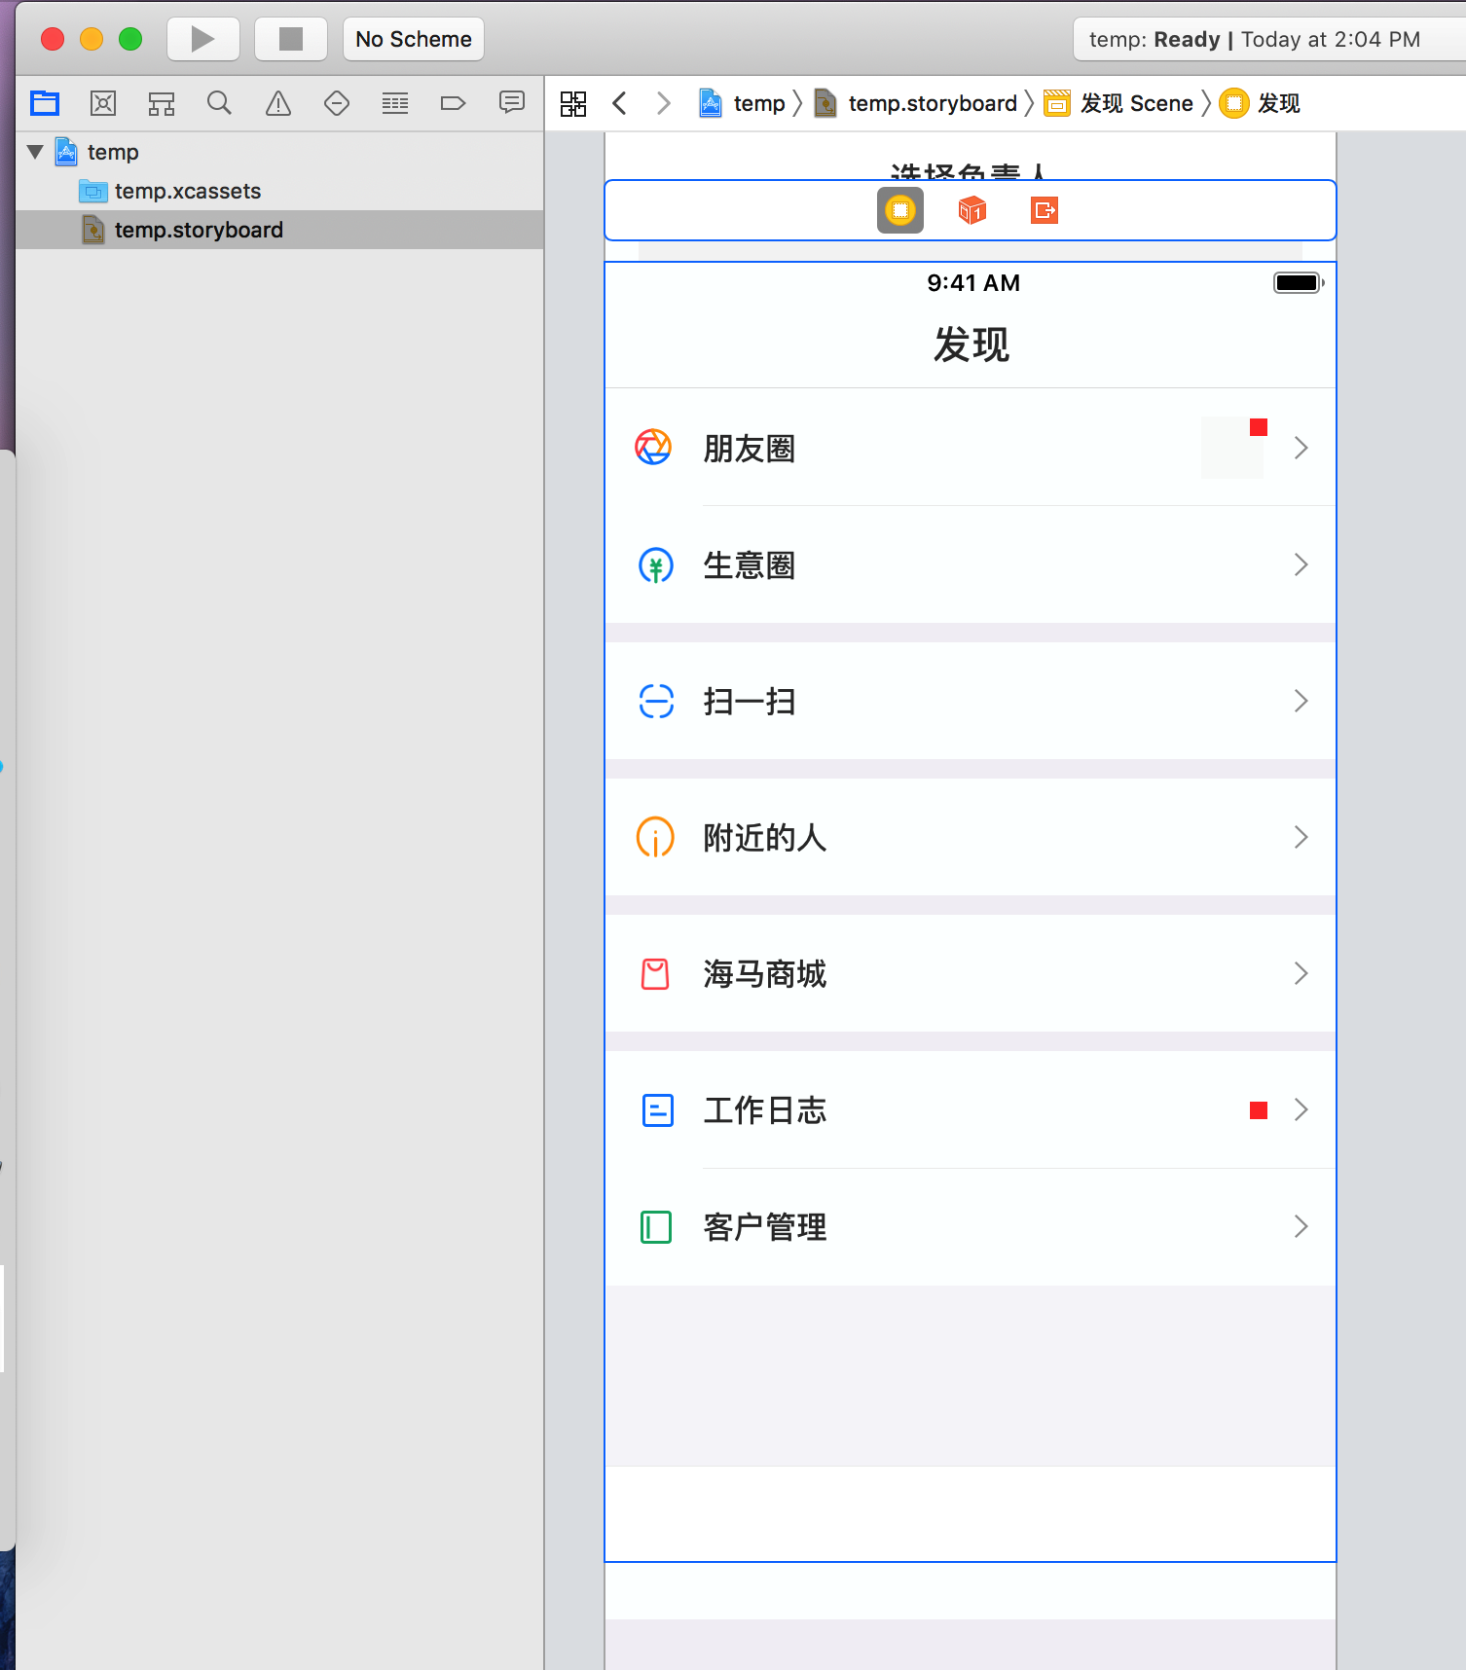Open the Issue navigator warning triangle
1466x1670 pixels.
pos(278,103)
